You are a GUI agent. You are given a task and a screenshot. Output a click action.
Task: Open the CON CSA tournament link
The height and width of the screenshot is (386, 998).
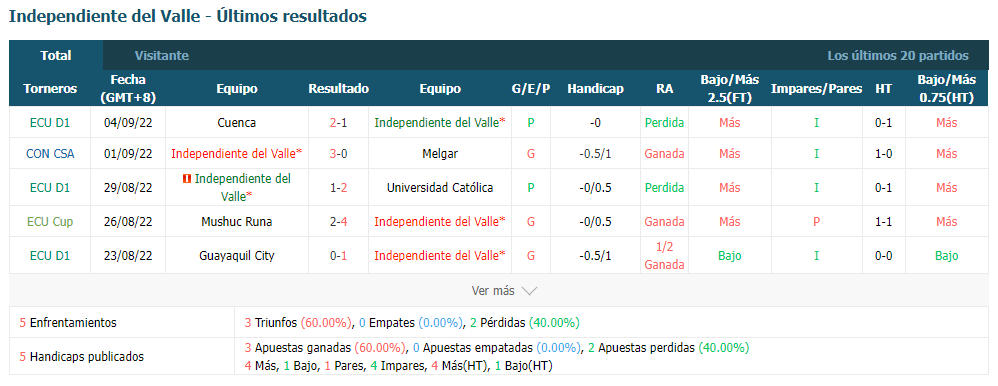click(x=50, y=154)
